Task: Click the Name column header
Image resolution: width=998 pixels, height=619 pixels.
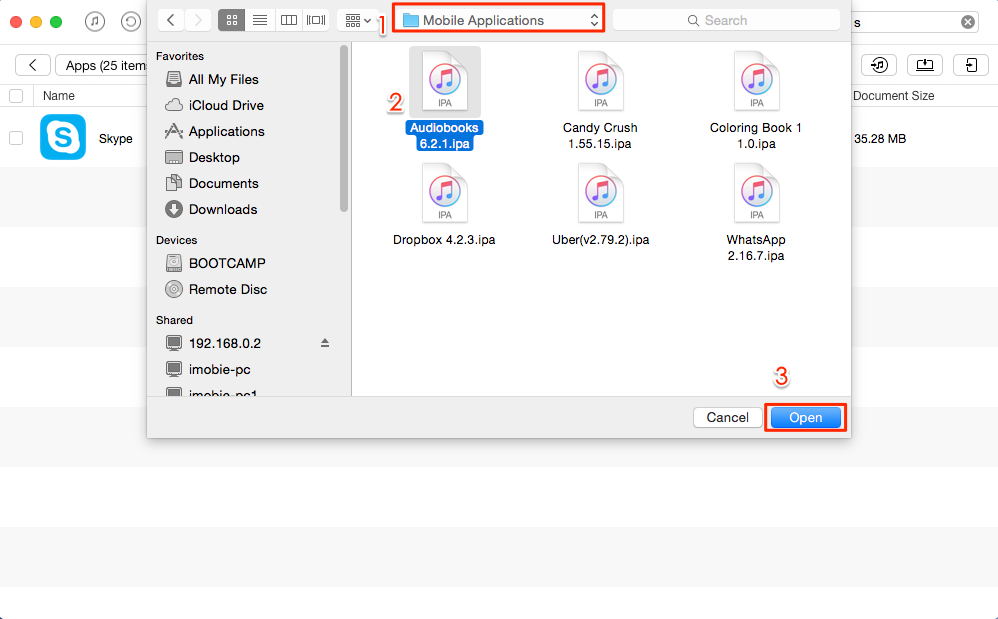Action: (59, 96)
